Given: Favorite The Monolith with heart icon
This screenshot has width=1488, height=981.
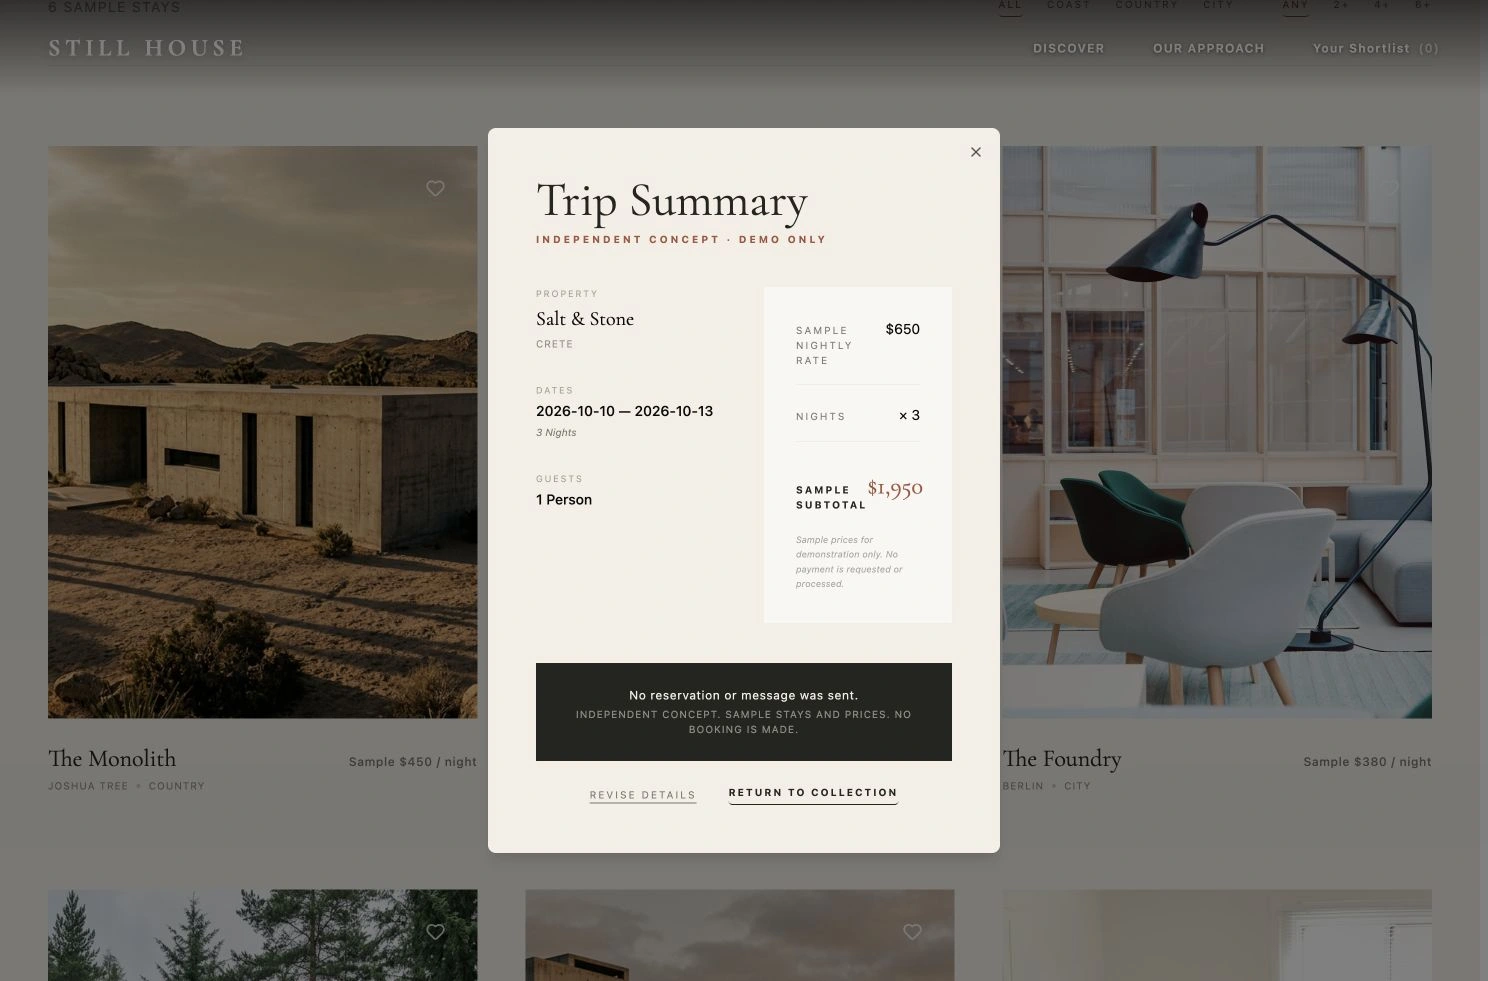Looking at the screenshot, I should [435, 188].
